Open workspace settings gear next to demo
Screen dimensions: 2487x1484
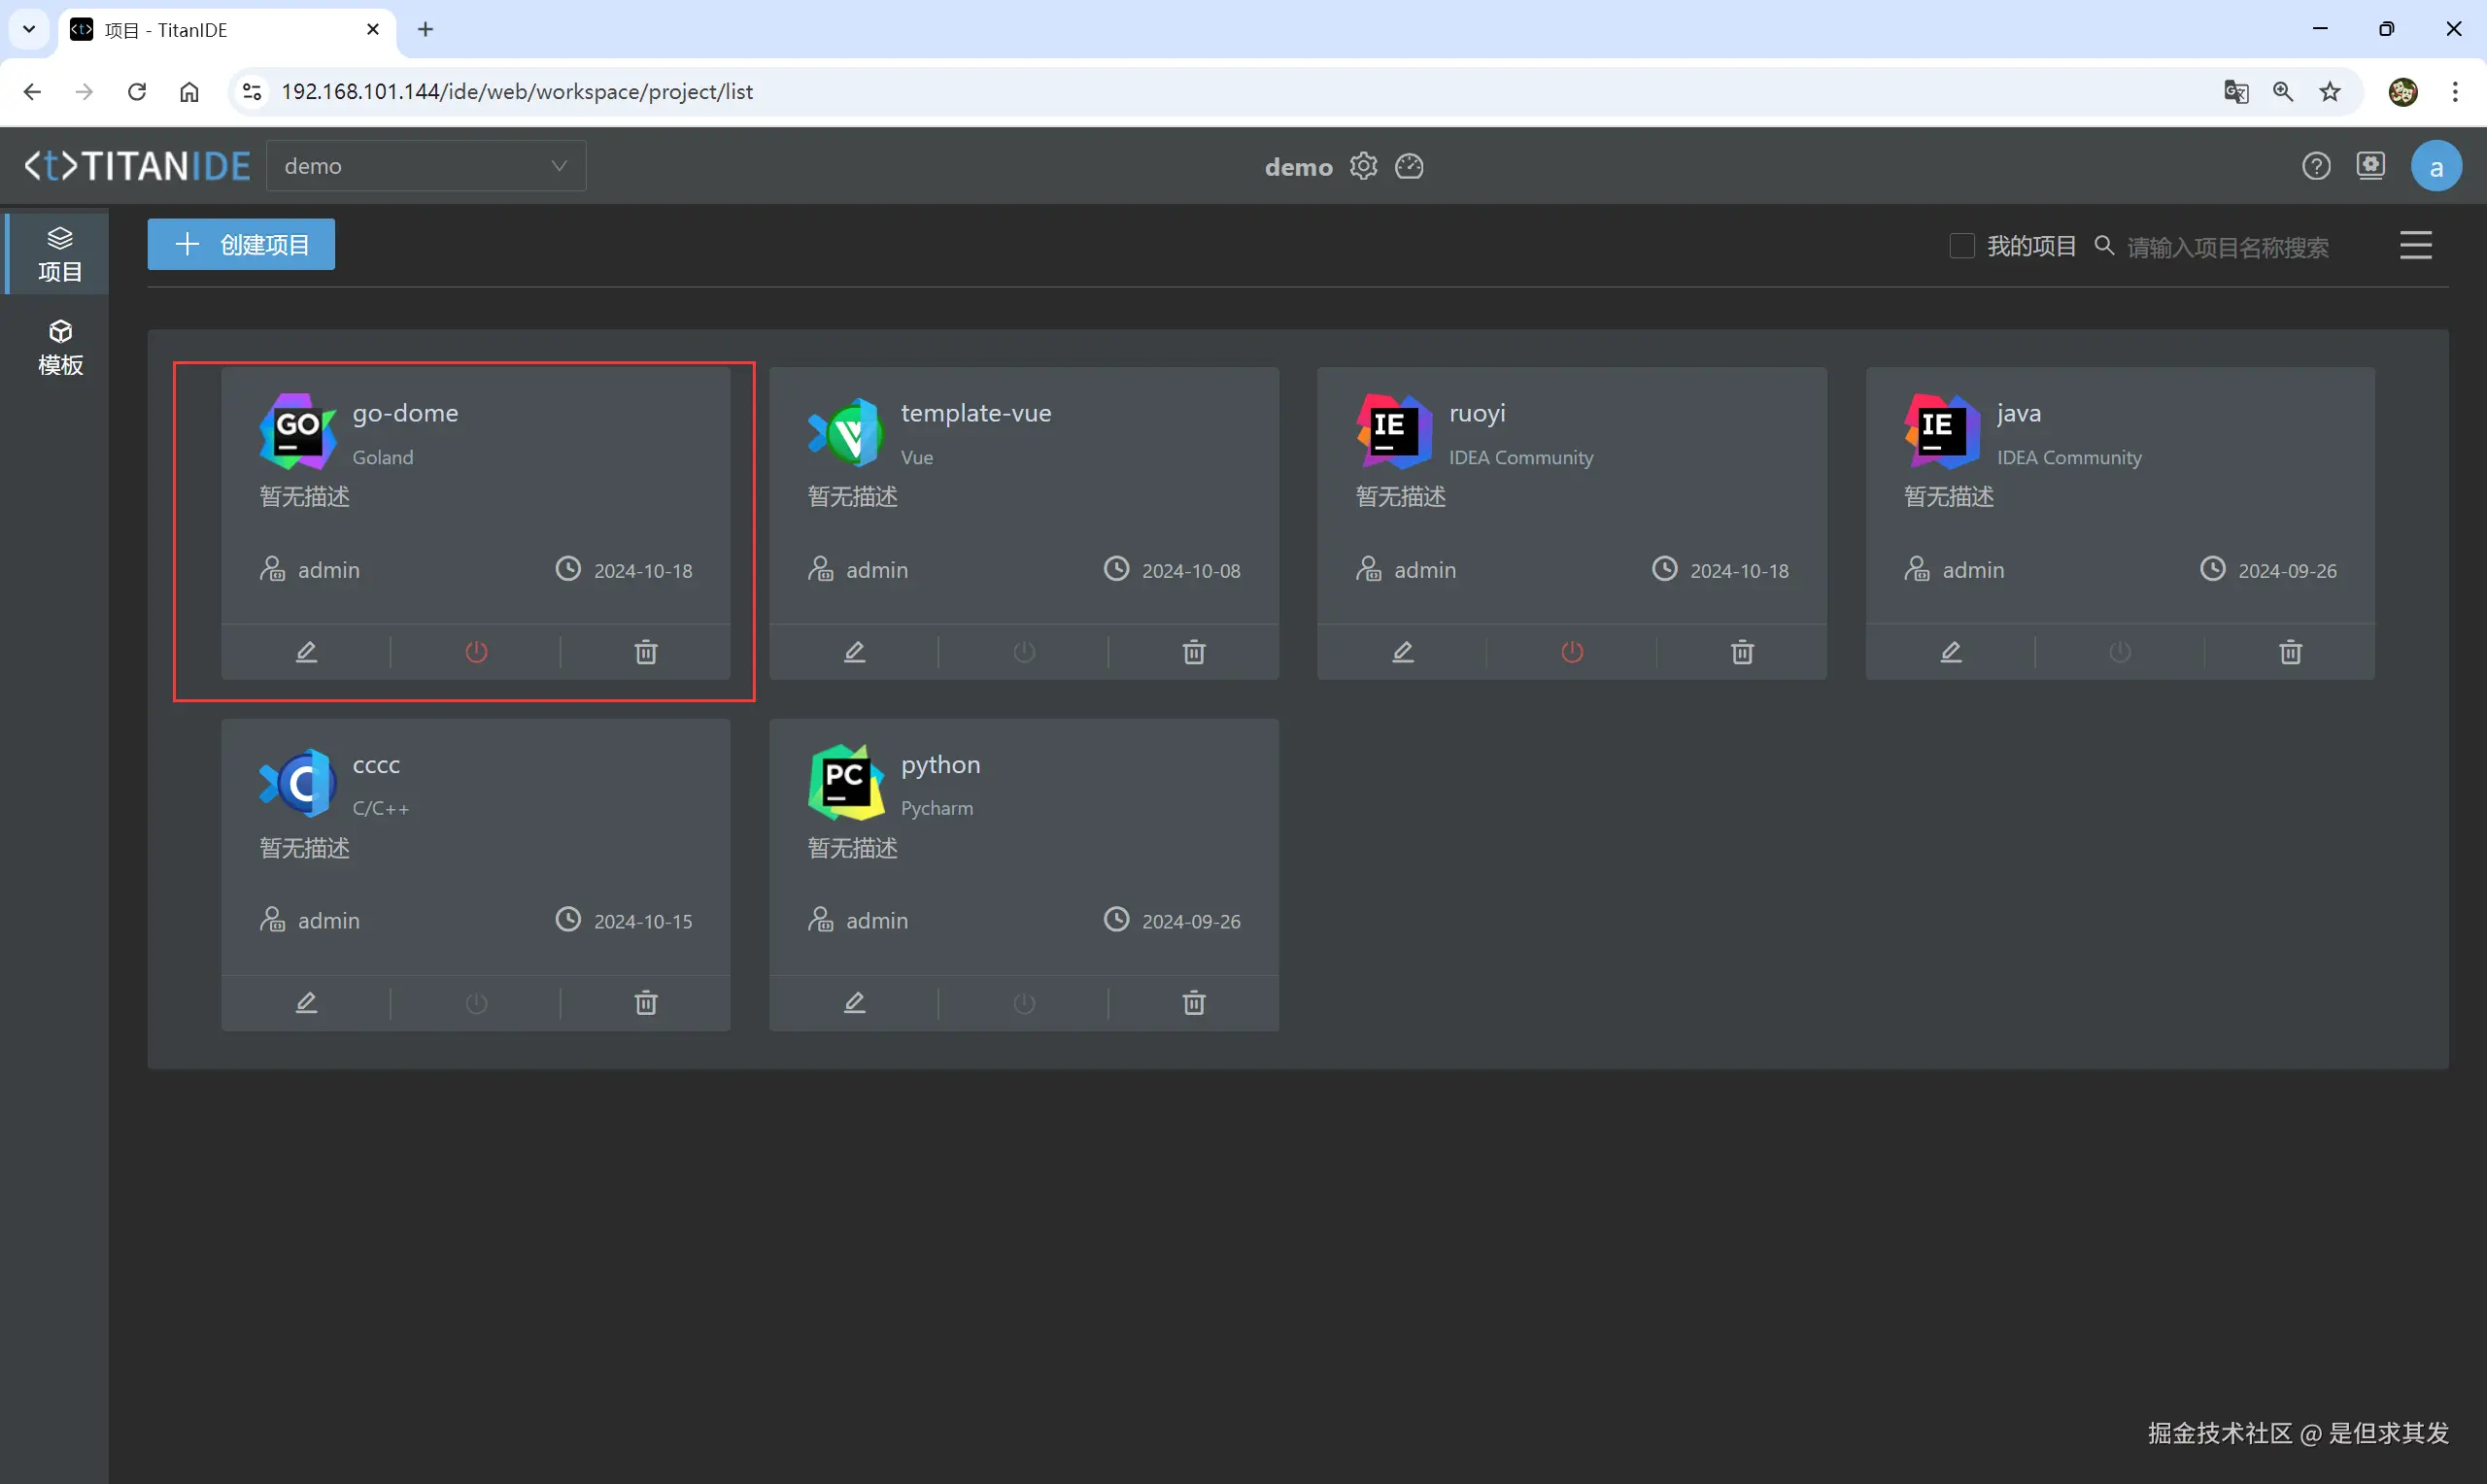tap(1363, 166)
